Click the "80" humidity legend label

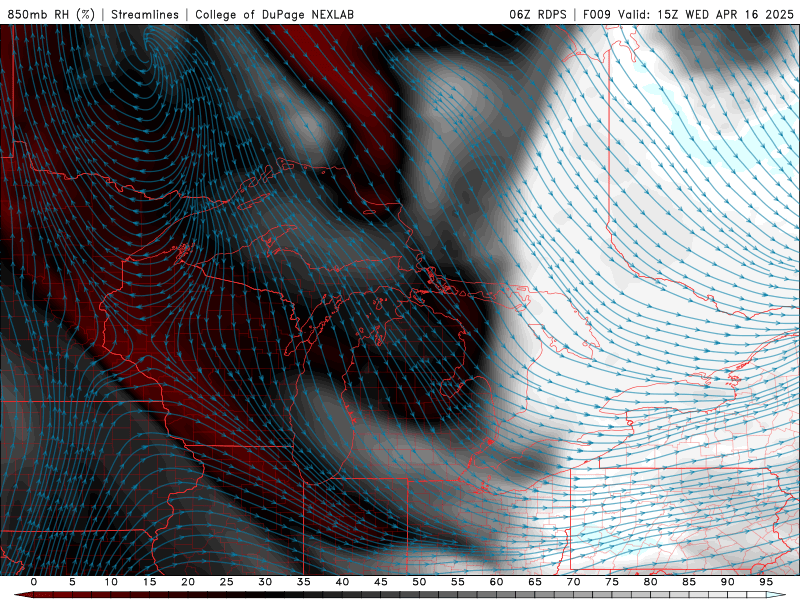click(x=650, y=582)
